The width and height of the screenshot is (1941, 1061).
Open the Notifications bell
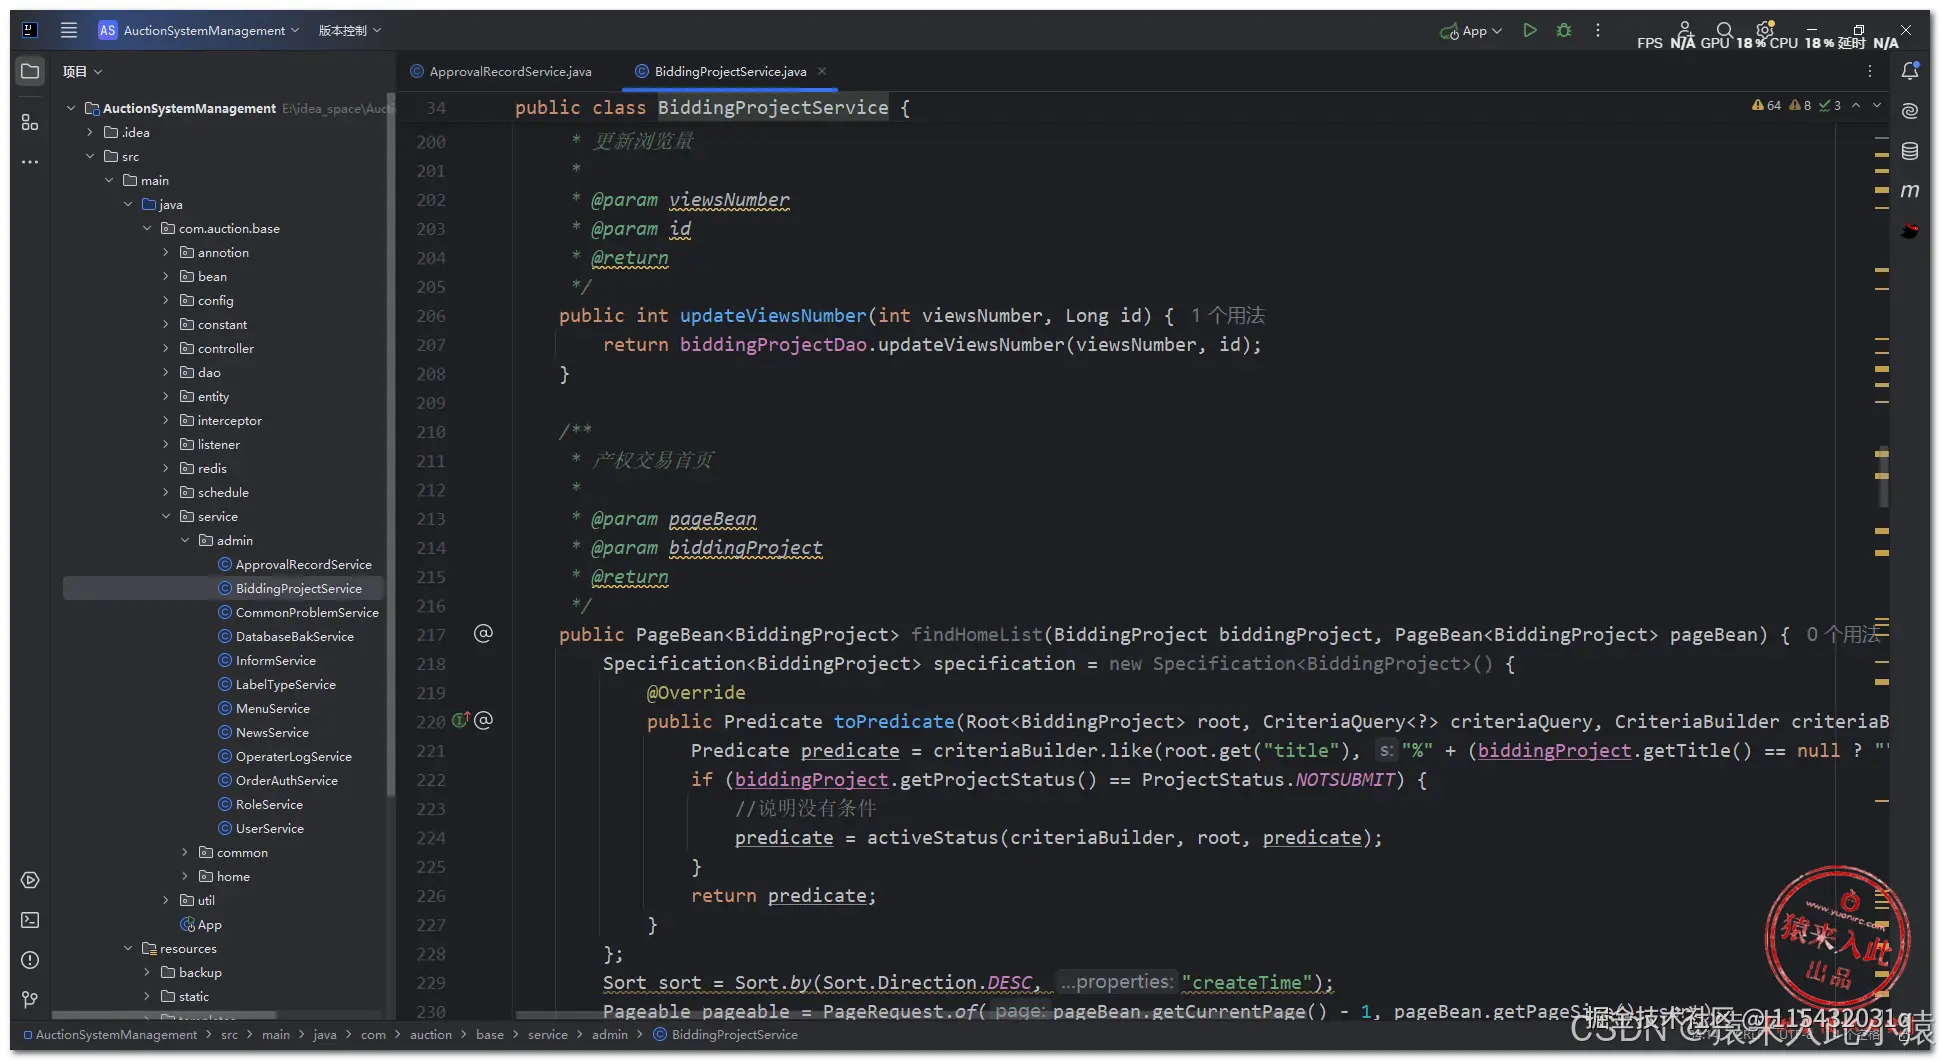coord(1910,71)
